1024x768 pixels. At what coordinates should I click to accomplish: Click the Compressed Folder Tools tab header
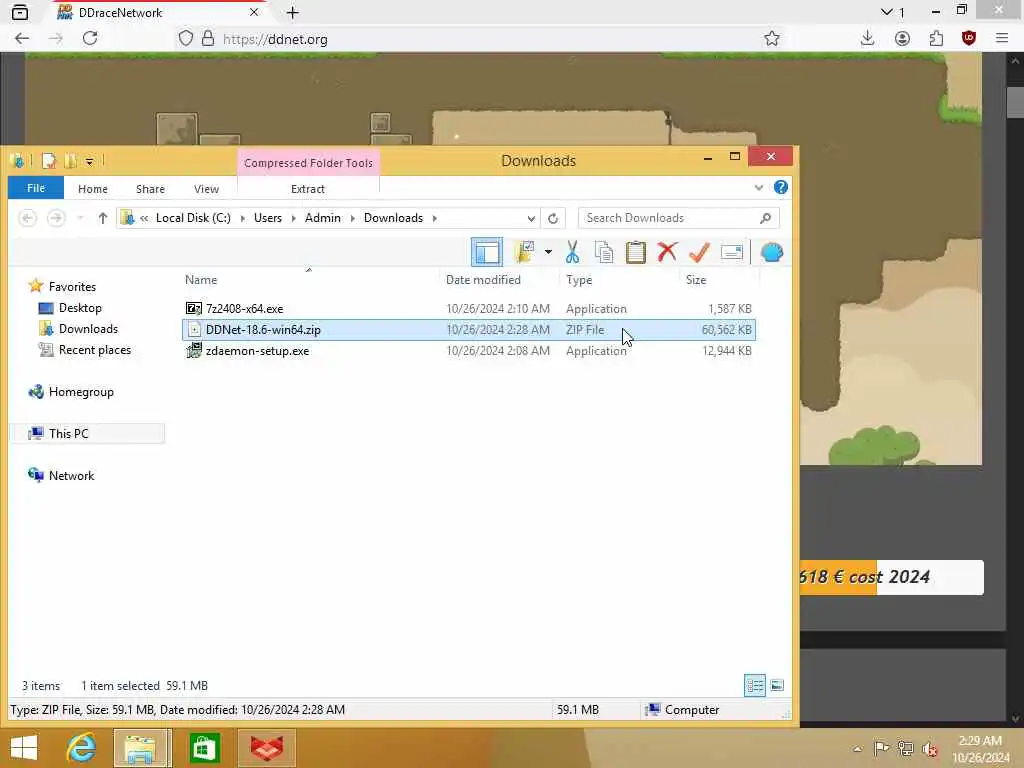(x=308, y=163)
